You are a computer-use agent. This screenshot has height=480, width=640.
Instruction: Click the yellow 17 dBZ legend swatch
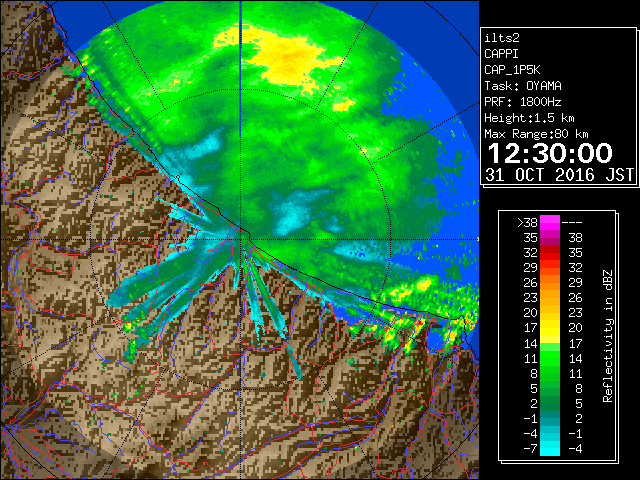(x=550, y=328)
